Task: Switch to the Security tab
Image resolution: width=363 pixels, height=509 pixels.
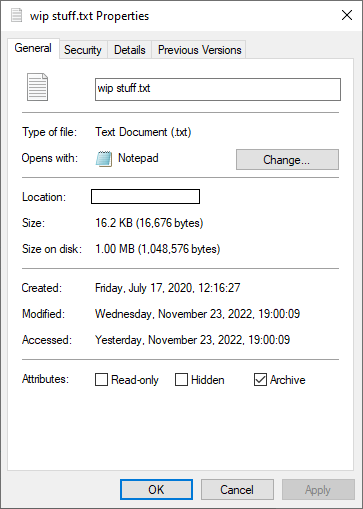Action: [83, 50]
